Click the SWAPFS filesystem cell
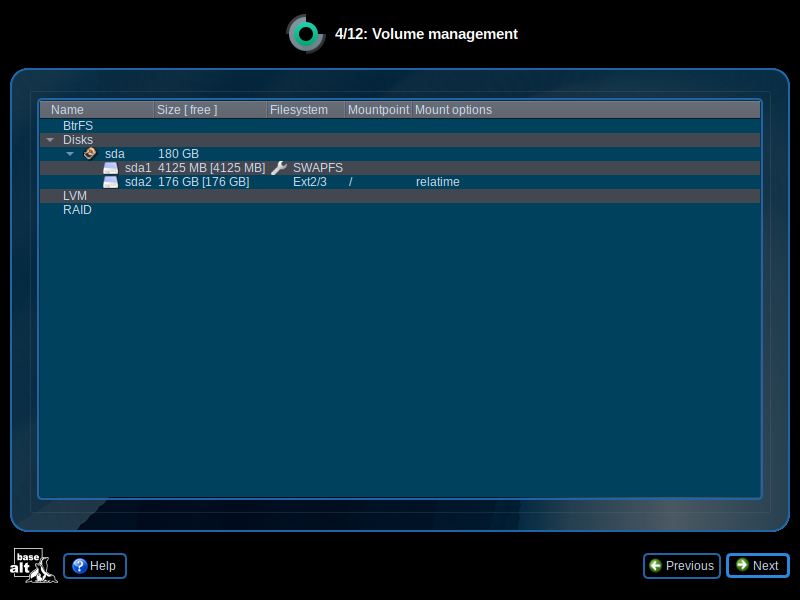 pyautogui.click(x=318, y=168)
